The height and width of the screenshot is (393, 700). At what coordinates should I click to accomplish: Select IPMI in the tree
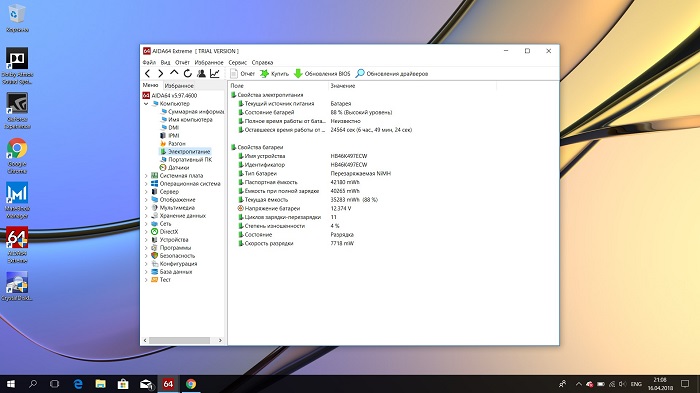point(169,136)
